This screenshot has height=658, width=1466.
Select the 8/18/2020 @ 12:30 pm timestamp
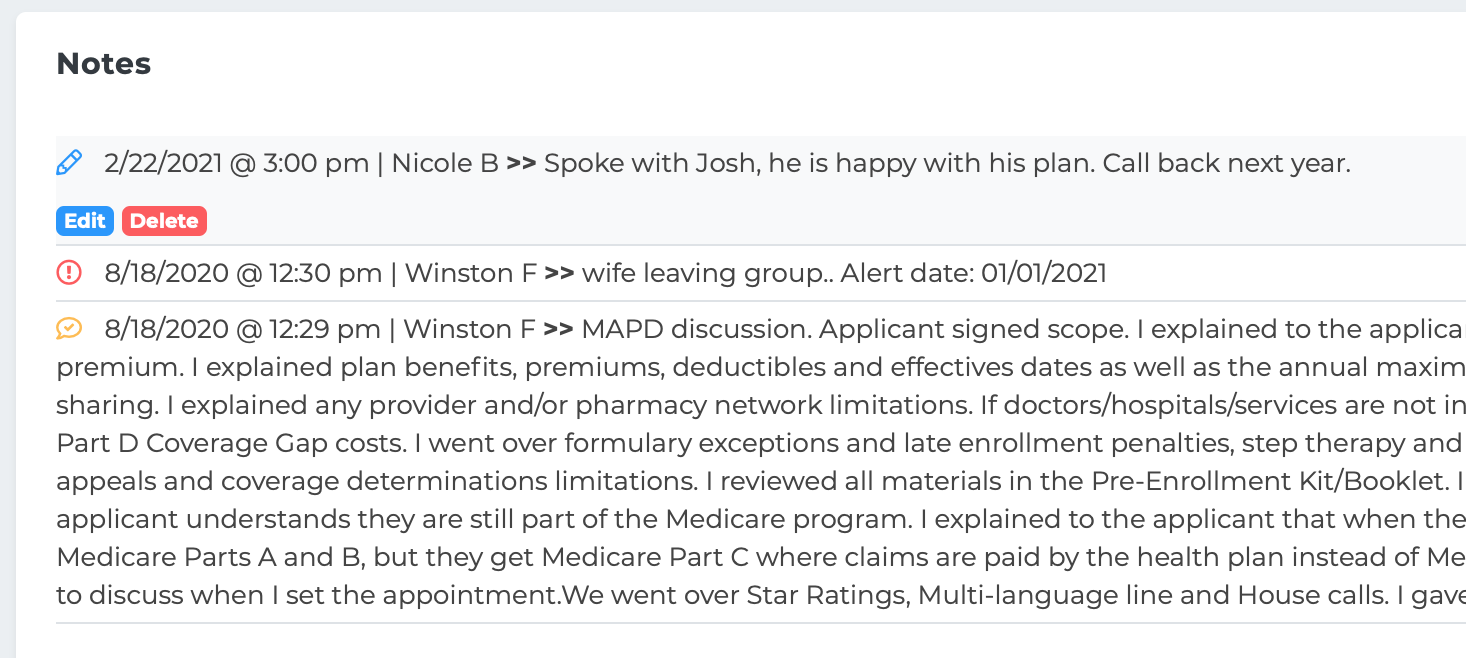(243, 273)
